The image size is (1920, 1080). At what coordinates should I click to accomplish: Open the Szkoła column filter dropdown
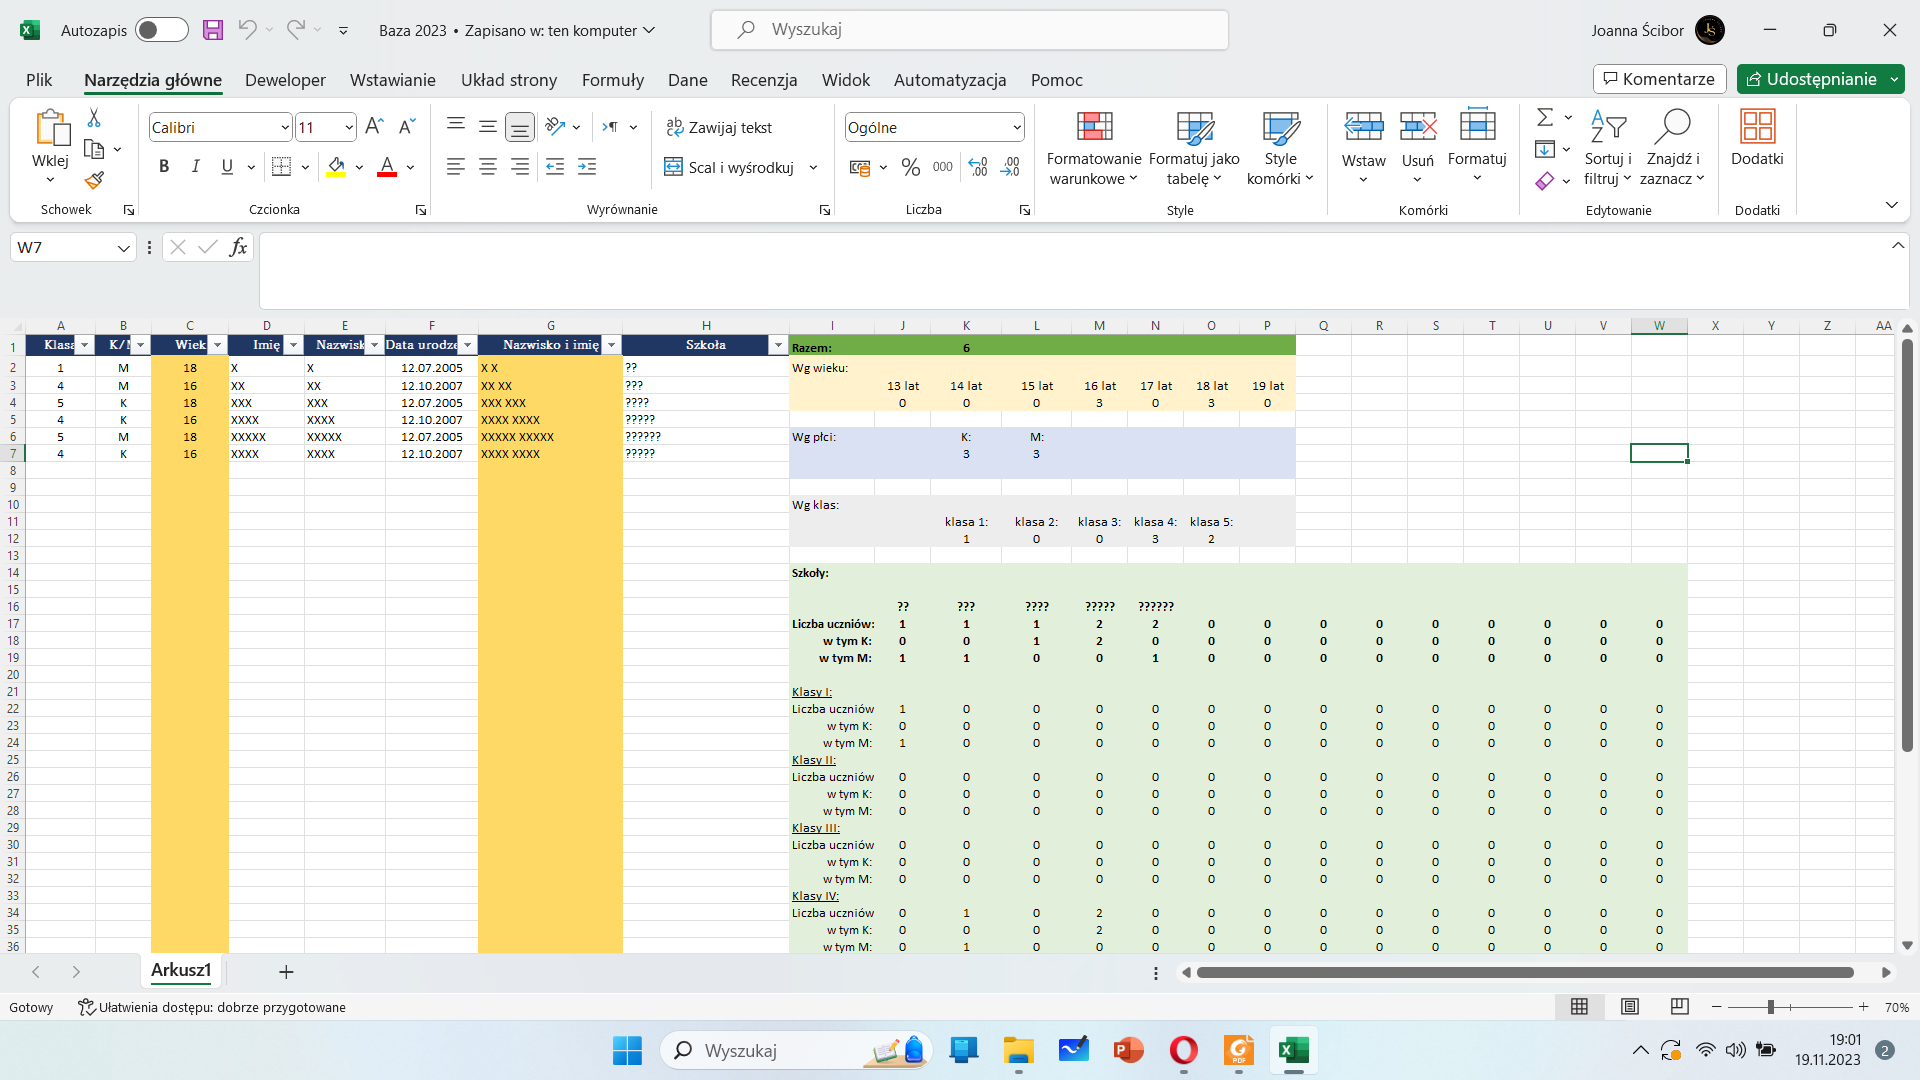click(778, 345)
